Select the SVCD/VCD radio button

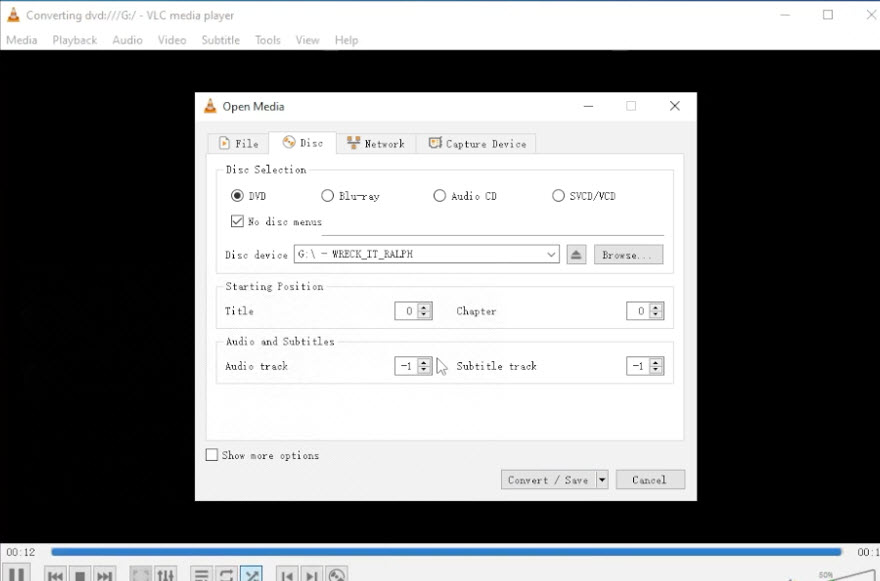[558, 195]
